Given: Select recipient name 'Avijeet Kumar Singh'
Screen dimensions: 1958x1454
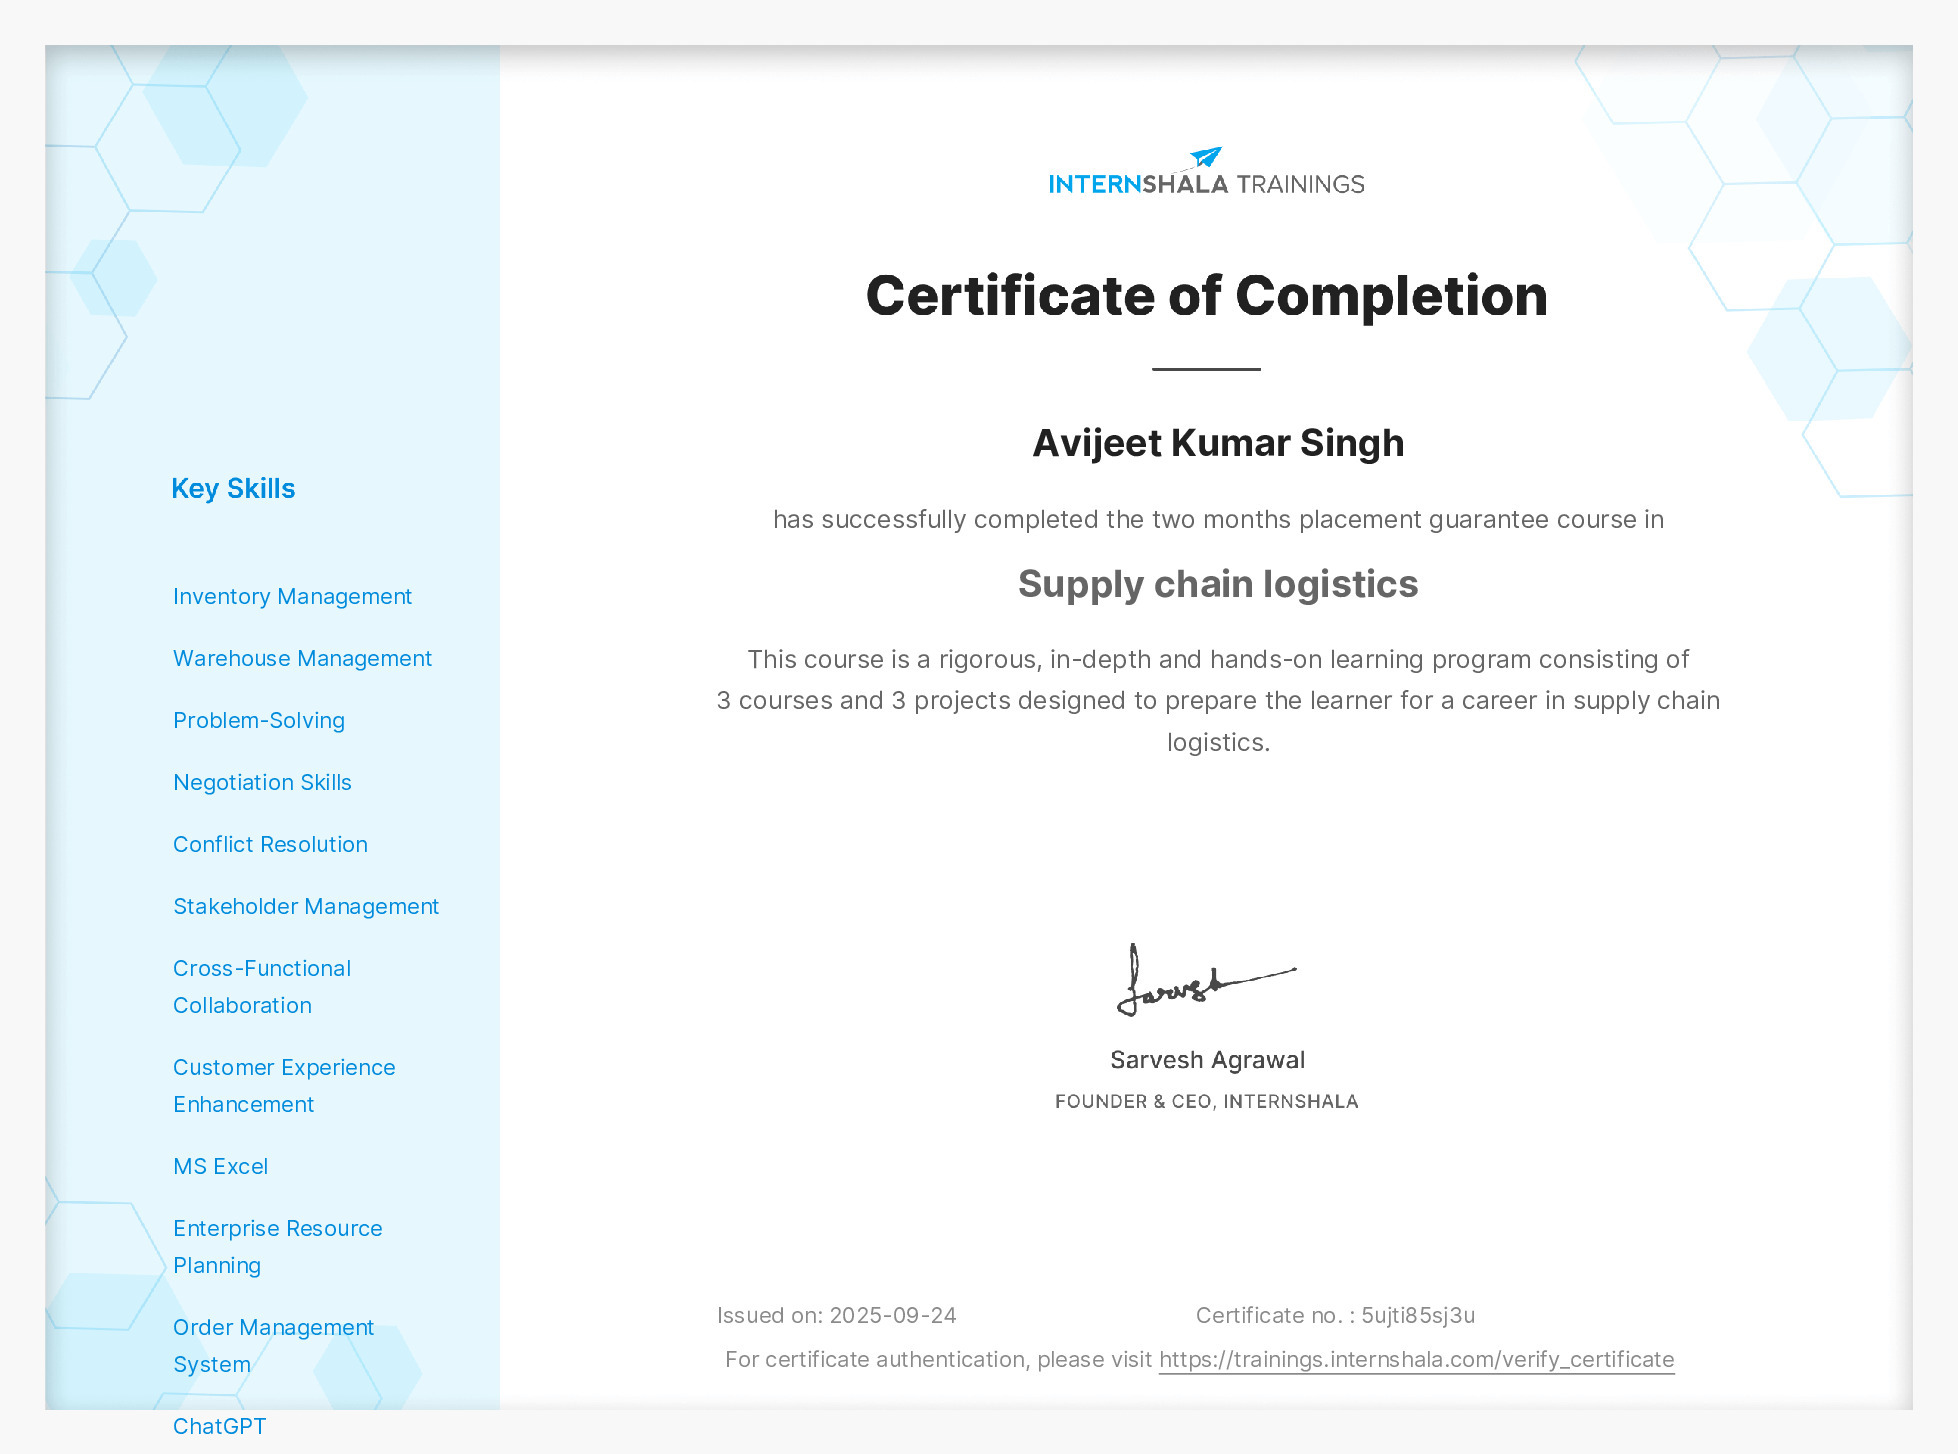Looking at the screenshot, I should [1218, 443].
